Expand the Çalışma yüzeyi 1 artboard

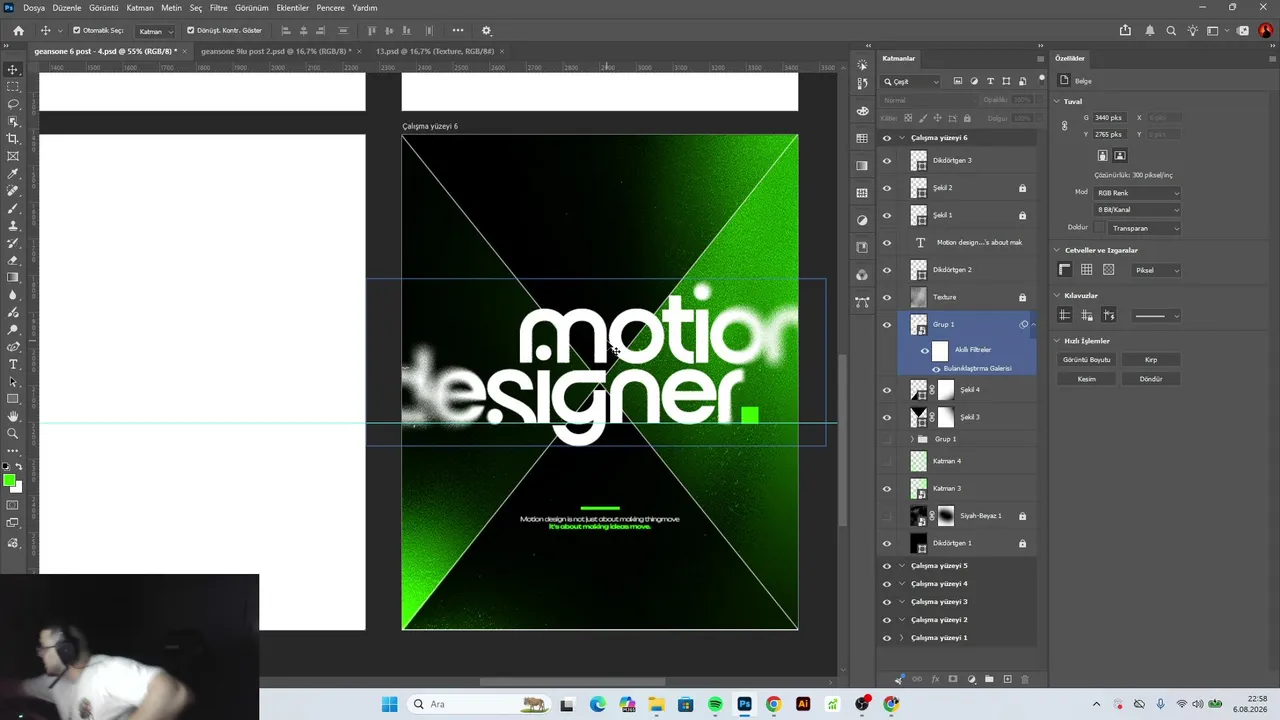902,638
